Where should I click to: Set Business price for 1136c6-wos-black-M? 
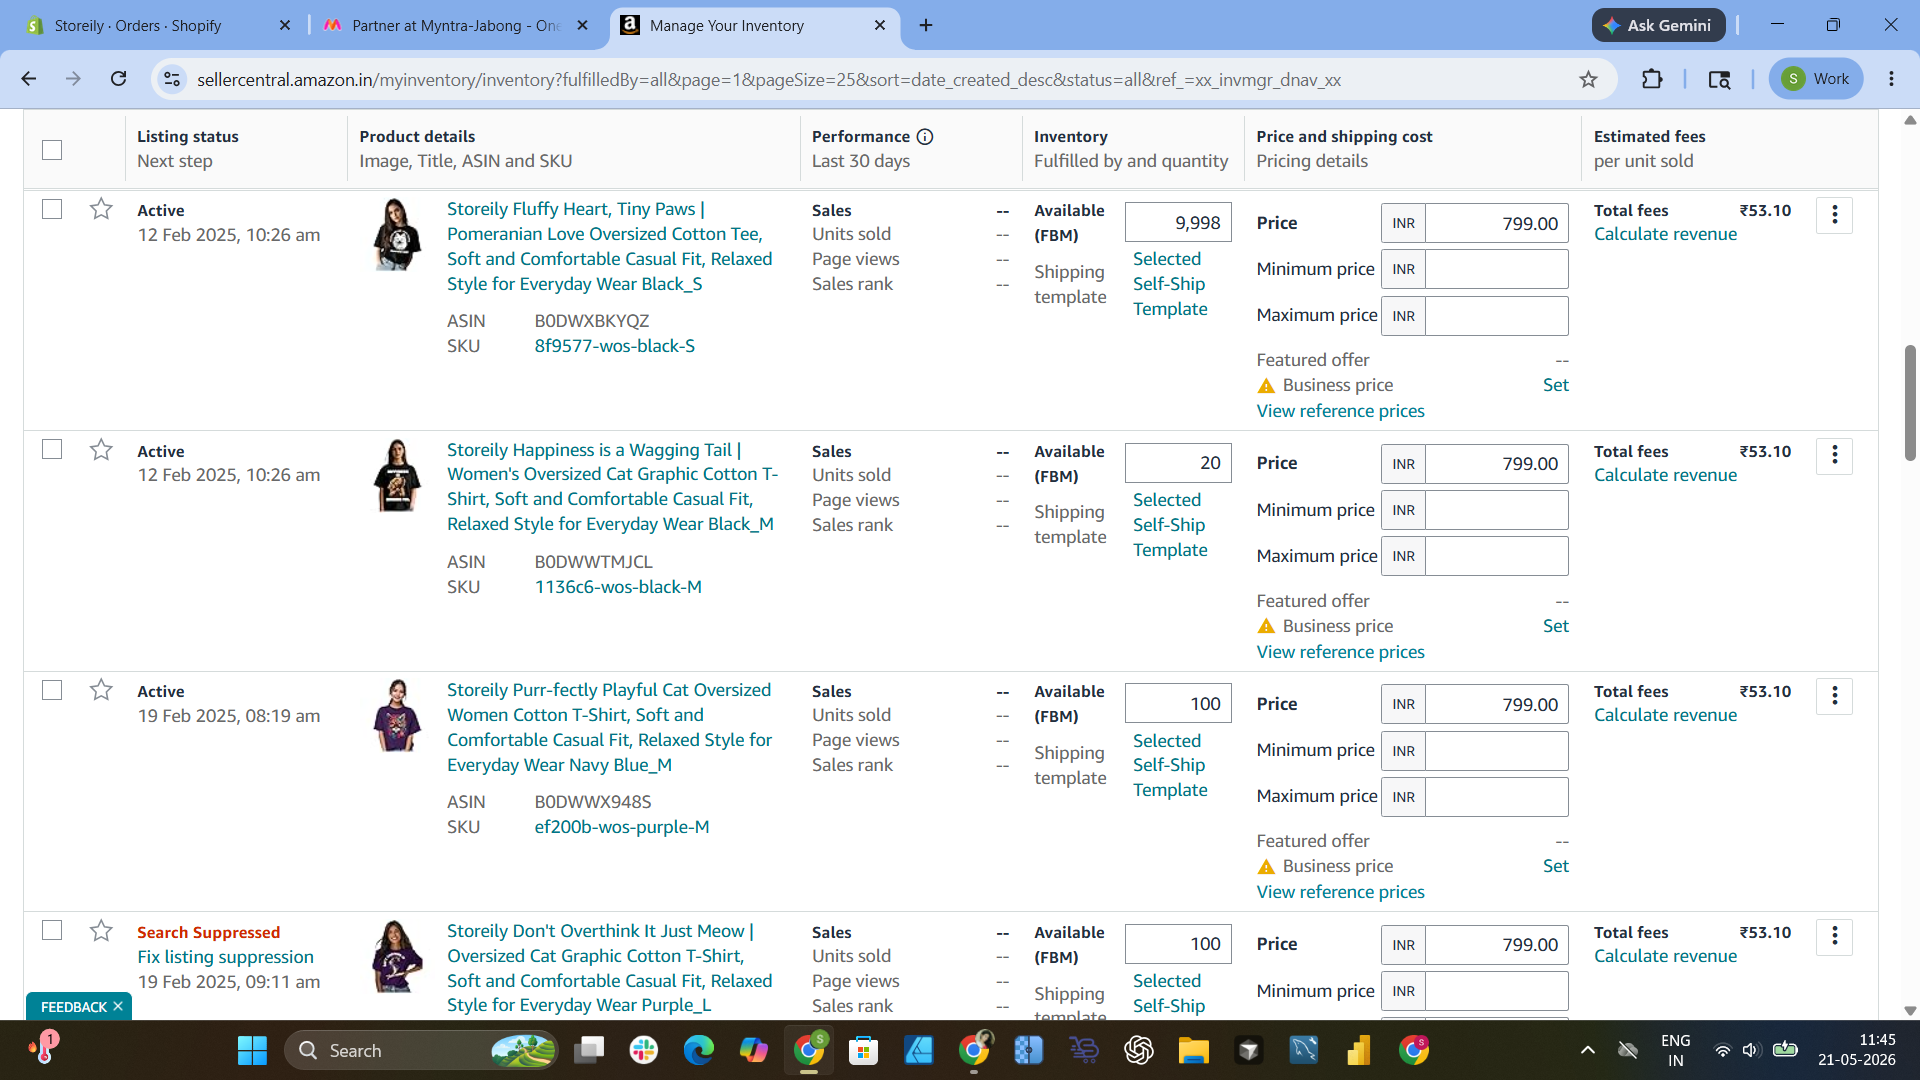[x=1555, y=626]
